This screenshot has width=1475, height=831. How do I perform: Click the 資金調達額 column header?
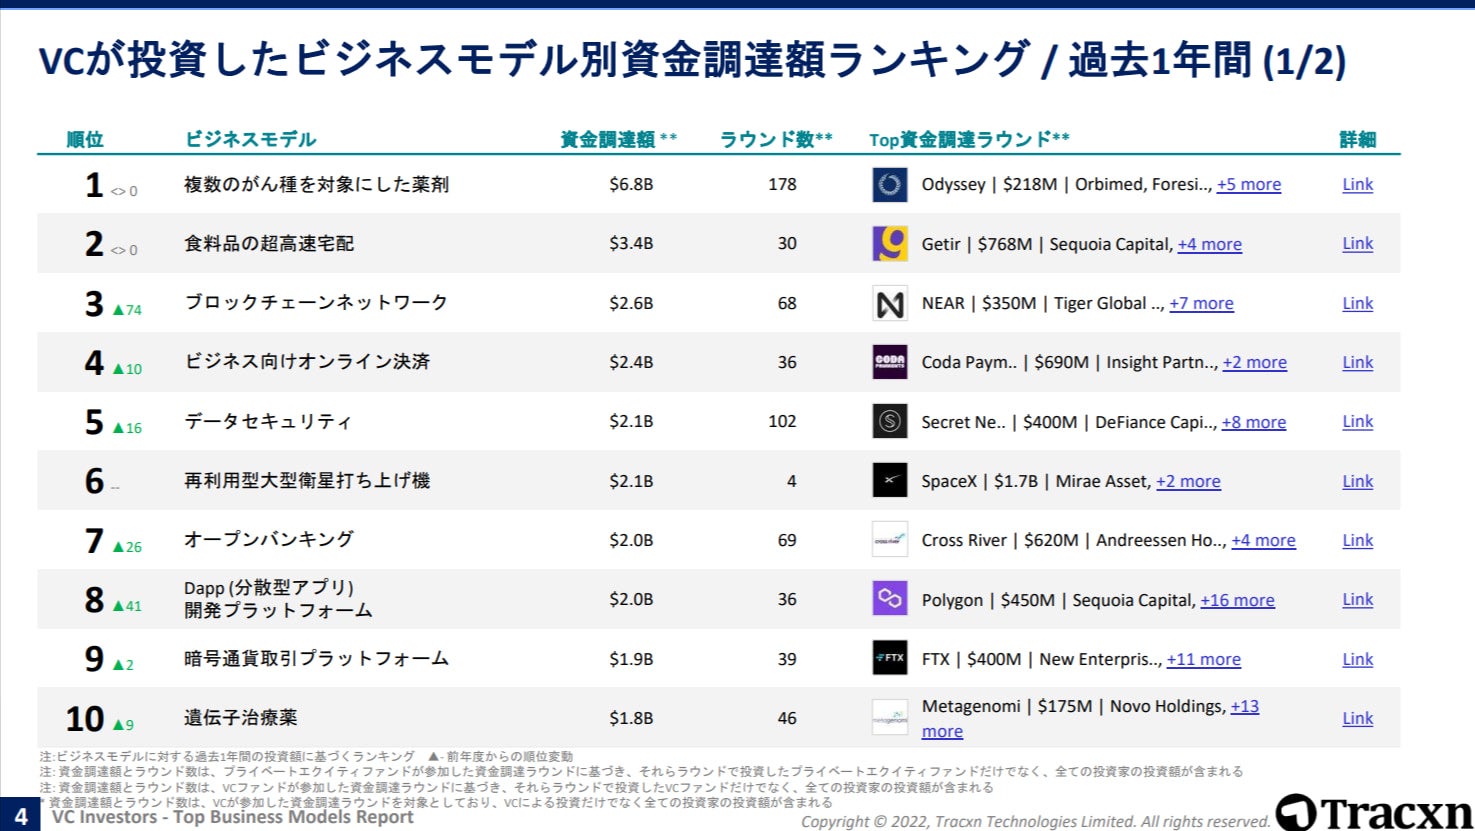point(618,139)
